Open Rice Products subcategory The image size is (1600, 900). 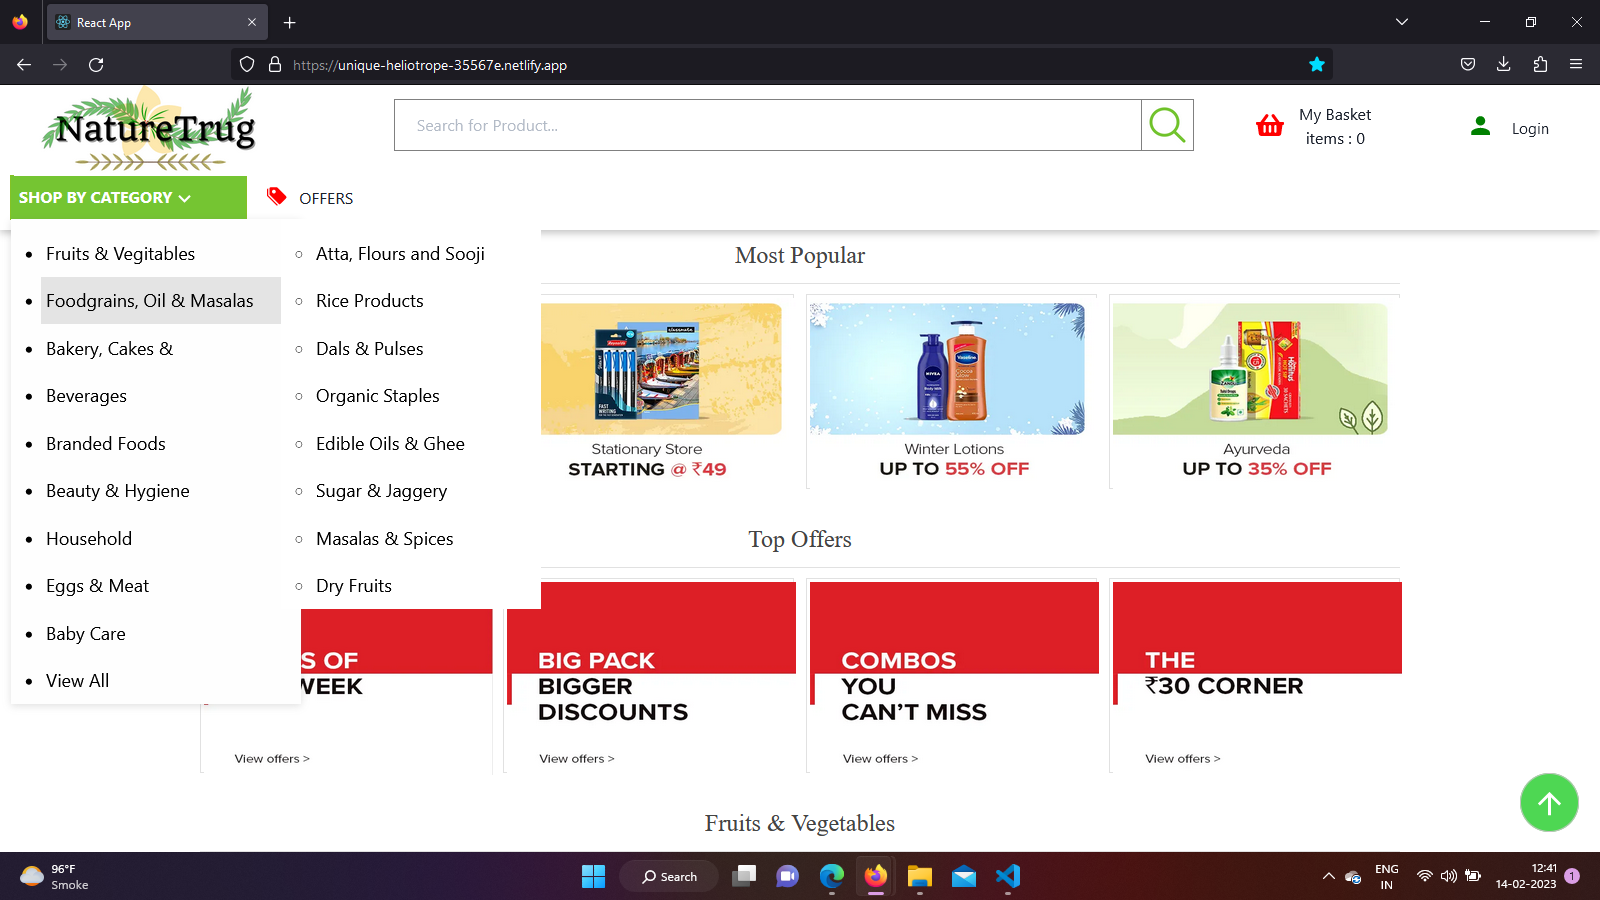370,301
